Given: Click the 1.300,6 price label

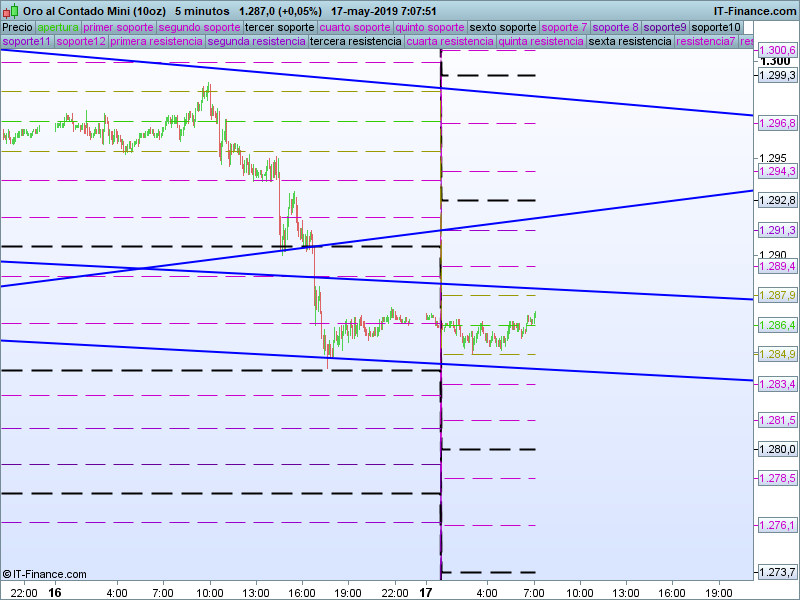Looking at the screenshot, I should (x=777, y=51).
